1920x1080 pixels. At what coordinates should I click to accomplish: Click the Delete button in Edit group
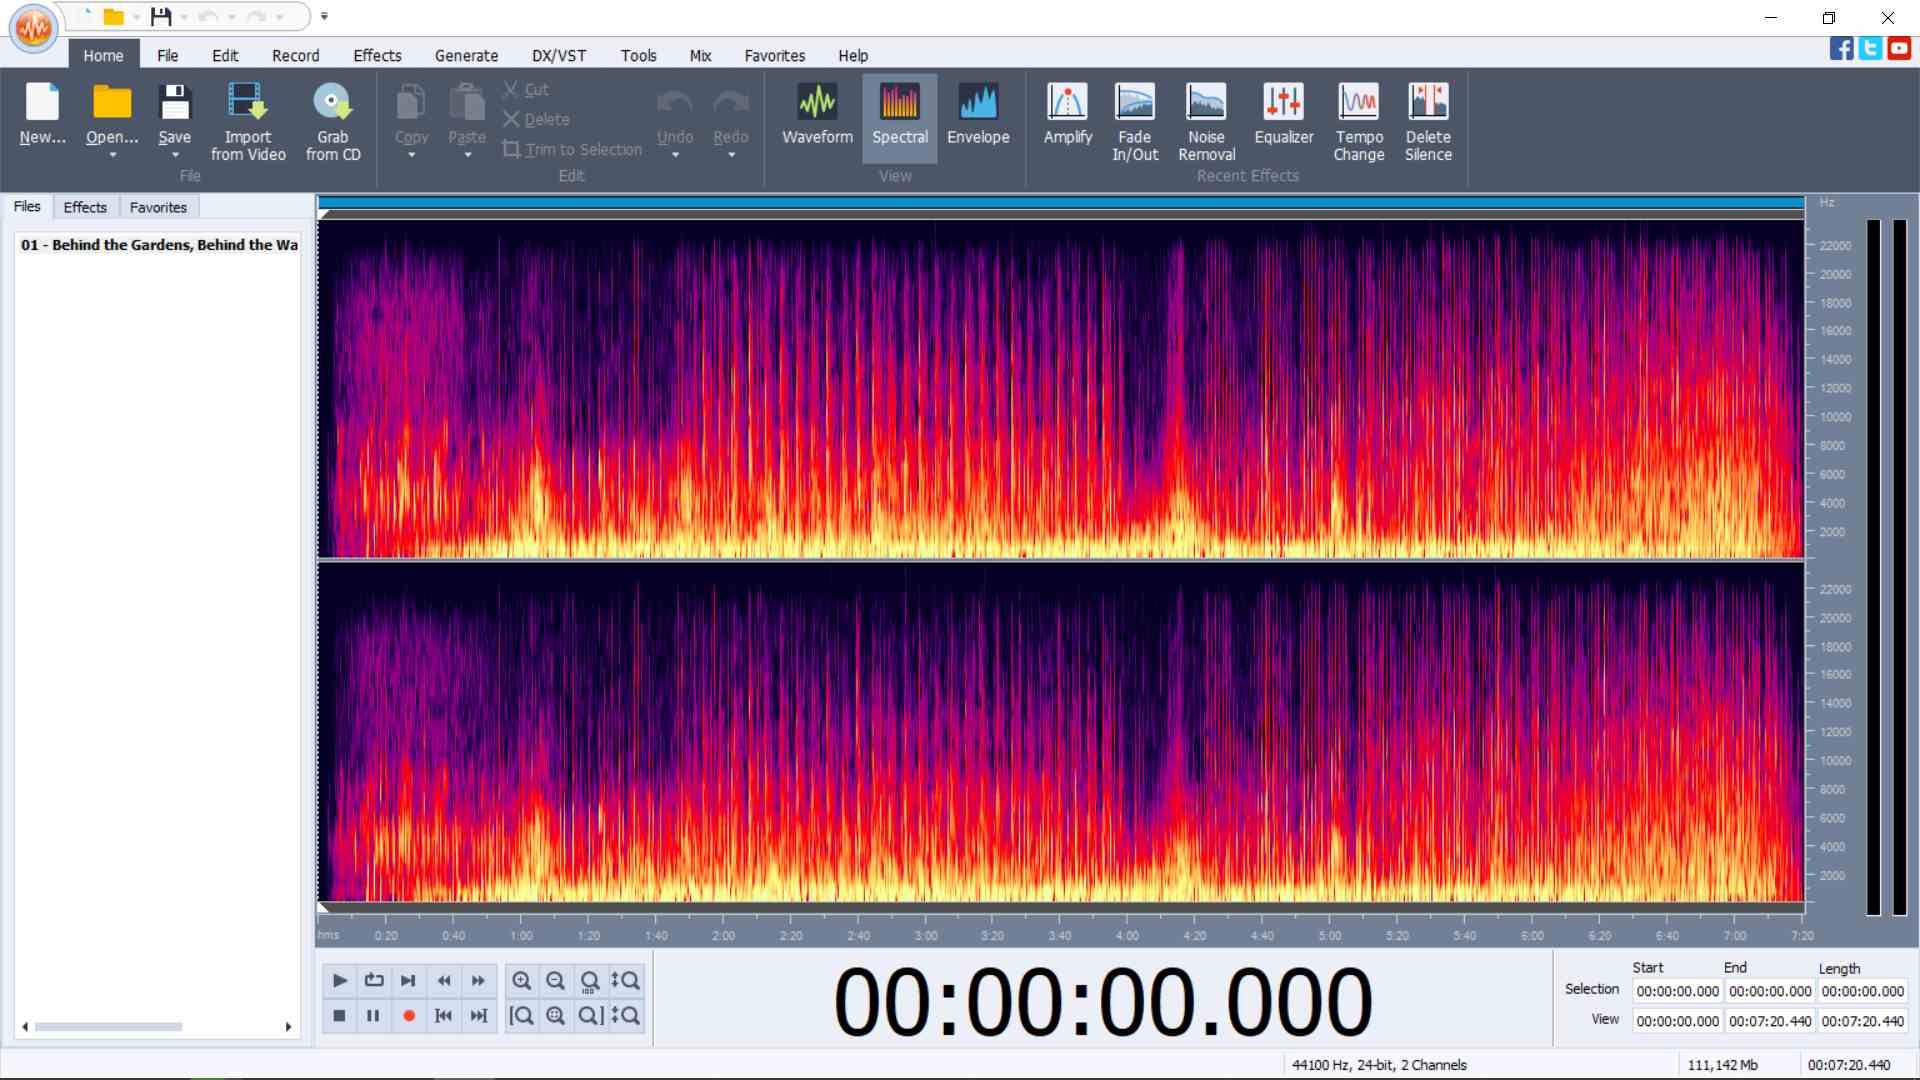[x=536, y=120]
